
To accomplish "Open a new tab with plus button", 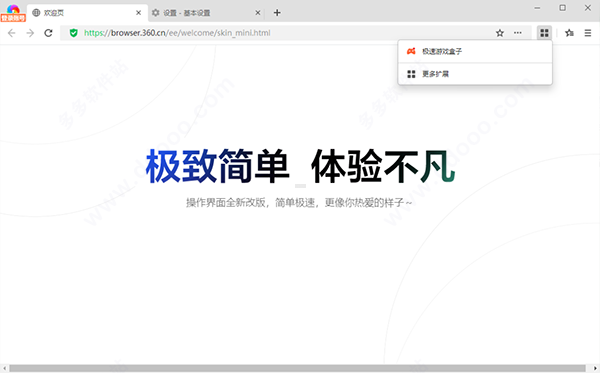I will [x=277, y=13].
